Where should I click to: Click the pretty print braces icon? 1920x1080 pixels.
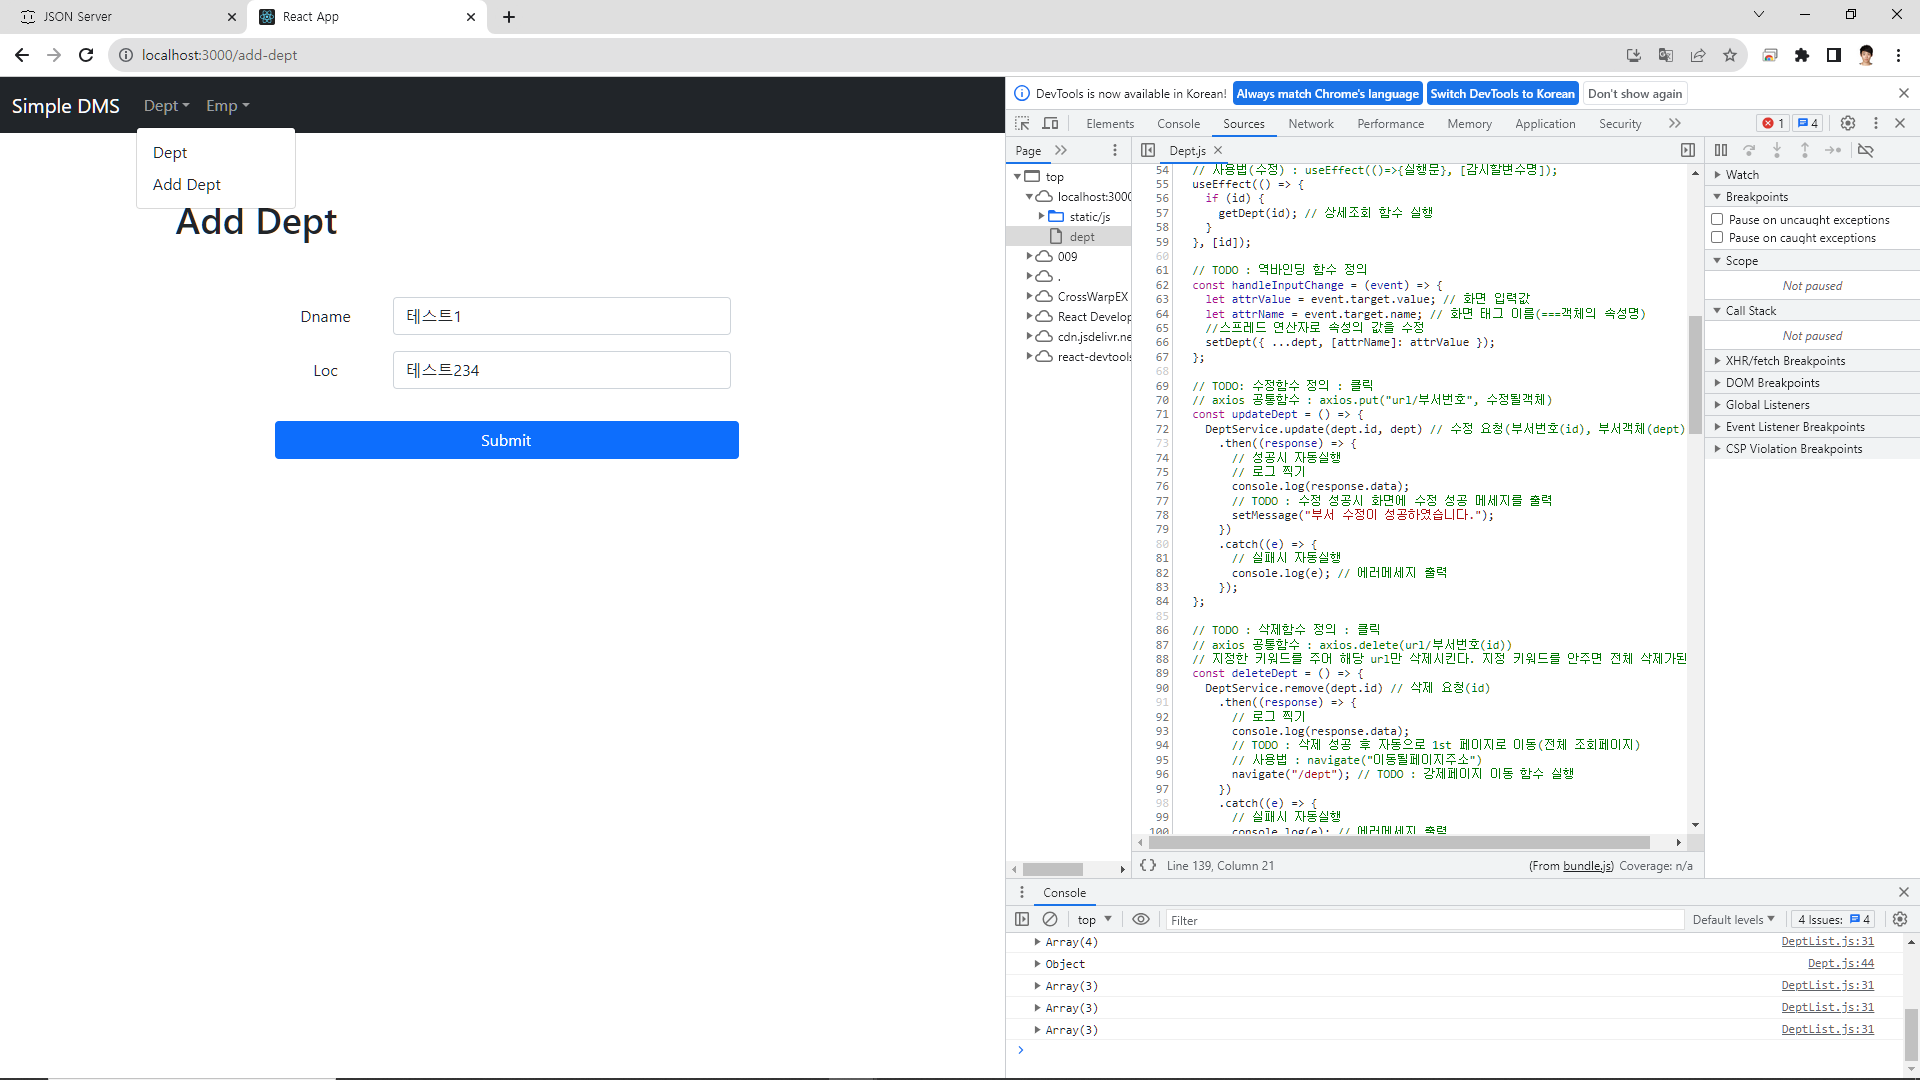1148,865
